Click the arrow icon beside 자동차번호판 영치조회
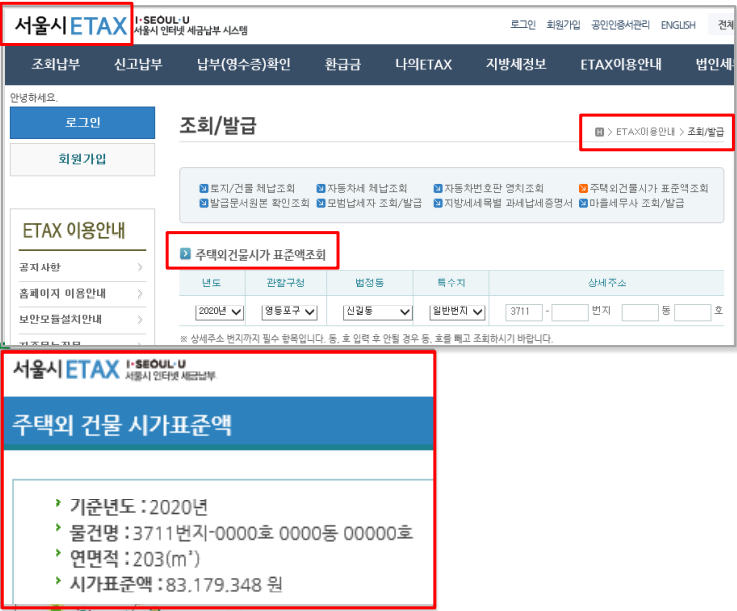Screen dimensions: 737x611 (x=438, y=188)
